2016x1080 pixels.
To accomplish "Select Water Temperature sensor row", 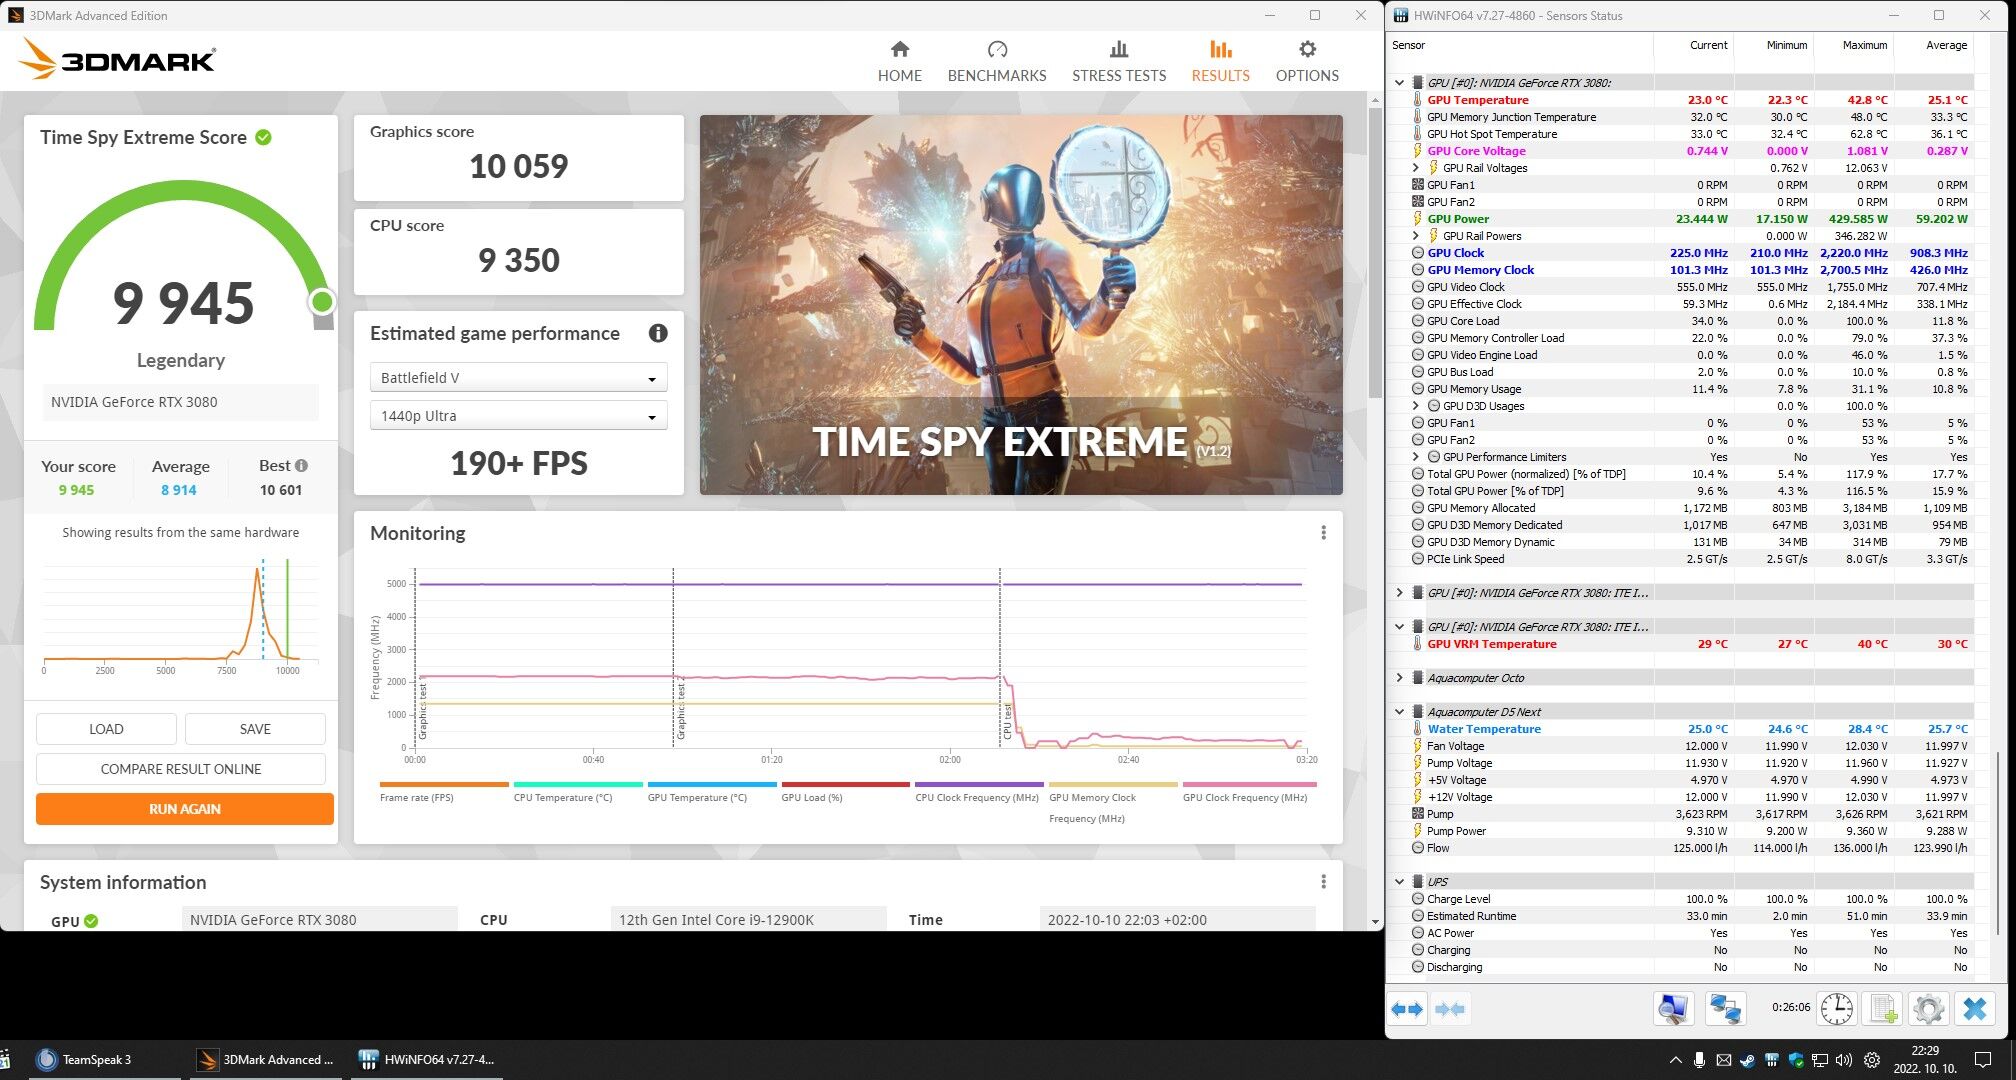I will point(1690,729).
